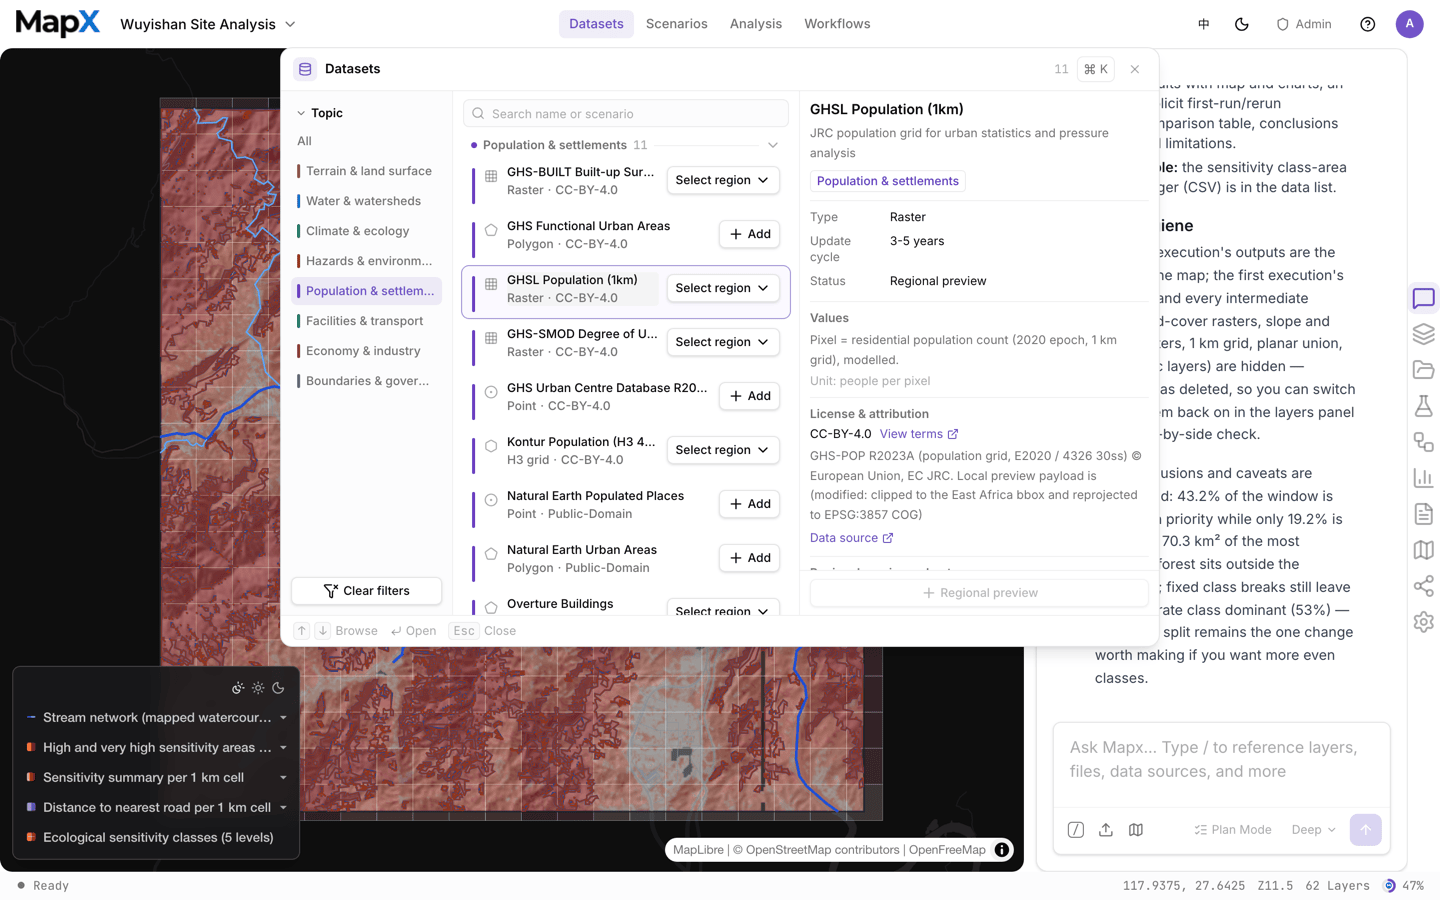Open the folded map icon in right sidebar
The height and width of the screenshot is (900, 1440).
pyautogui.click(x=1424, y=550)
